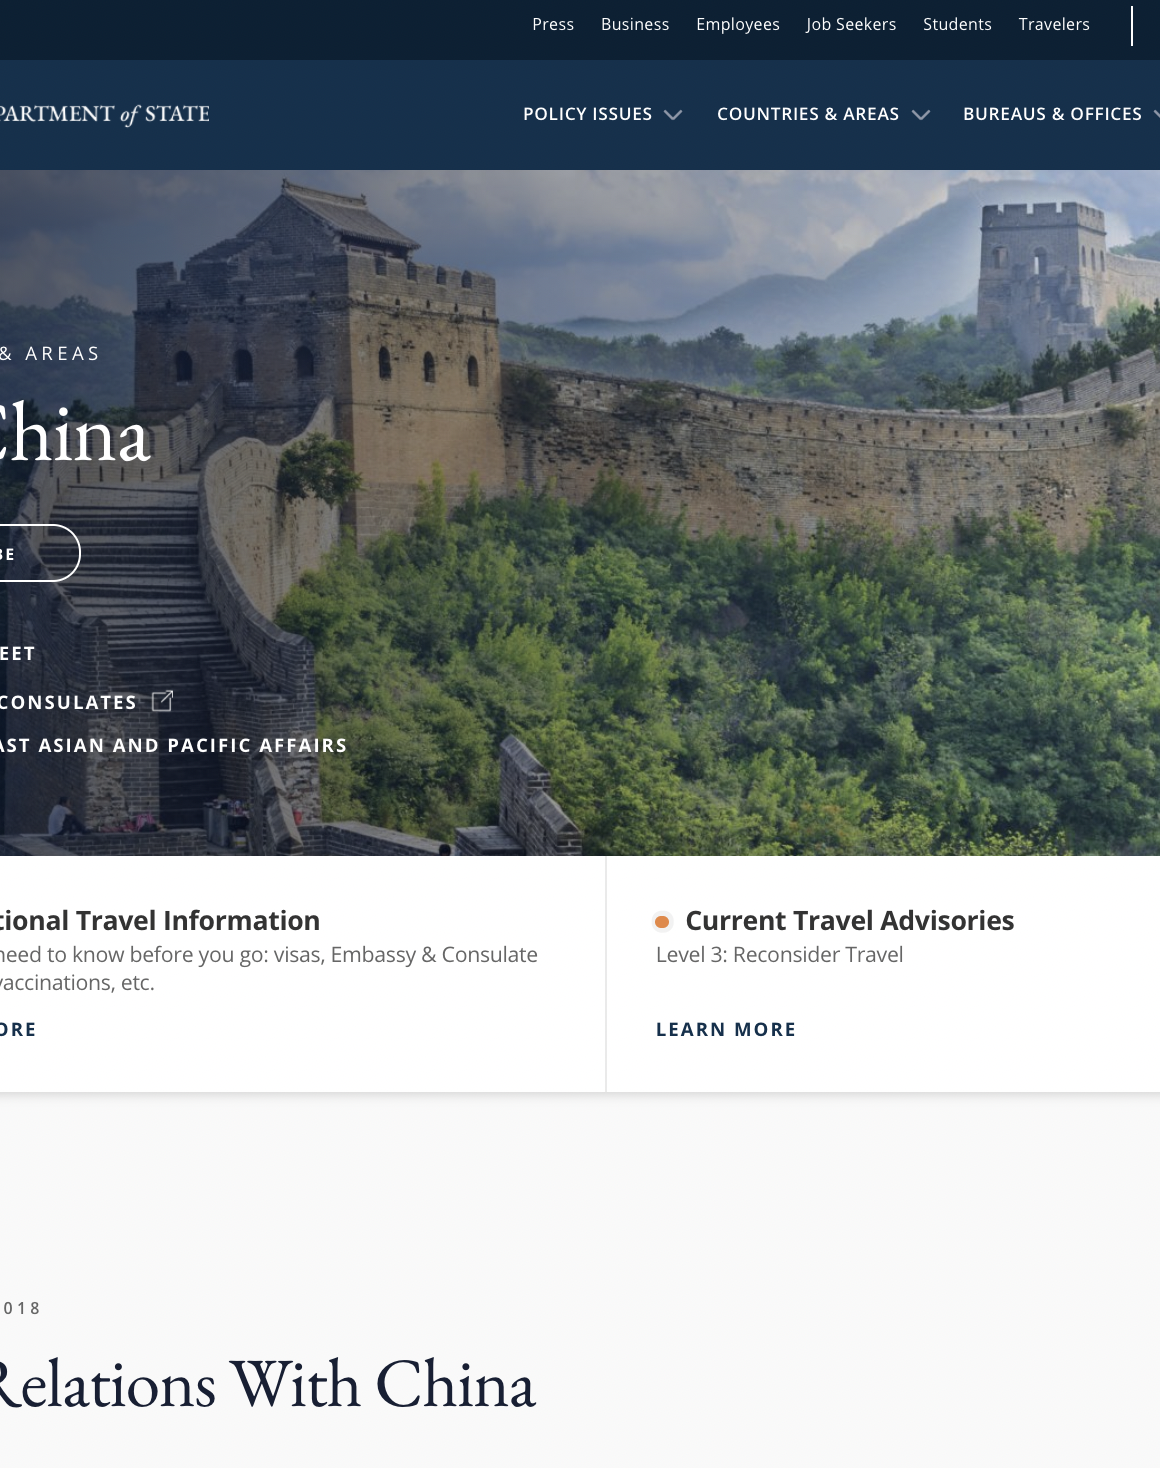The height and width of the screenshot is (1470, 1160).
Task: Visit the Employees section link
Action: tap(738, 24)
